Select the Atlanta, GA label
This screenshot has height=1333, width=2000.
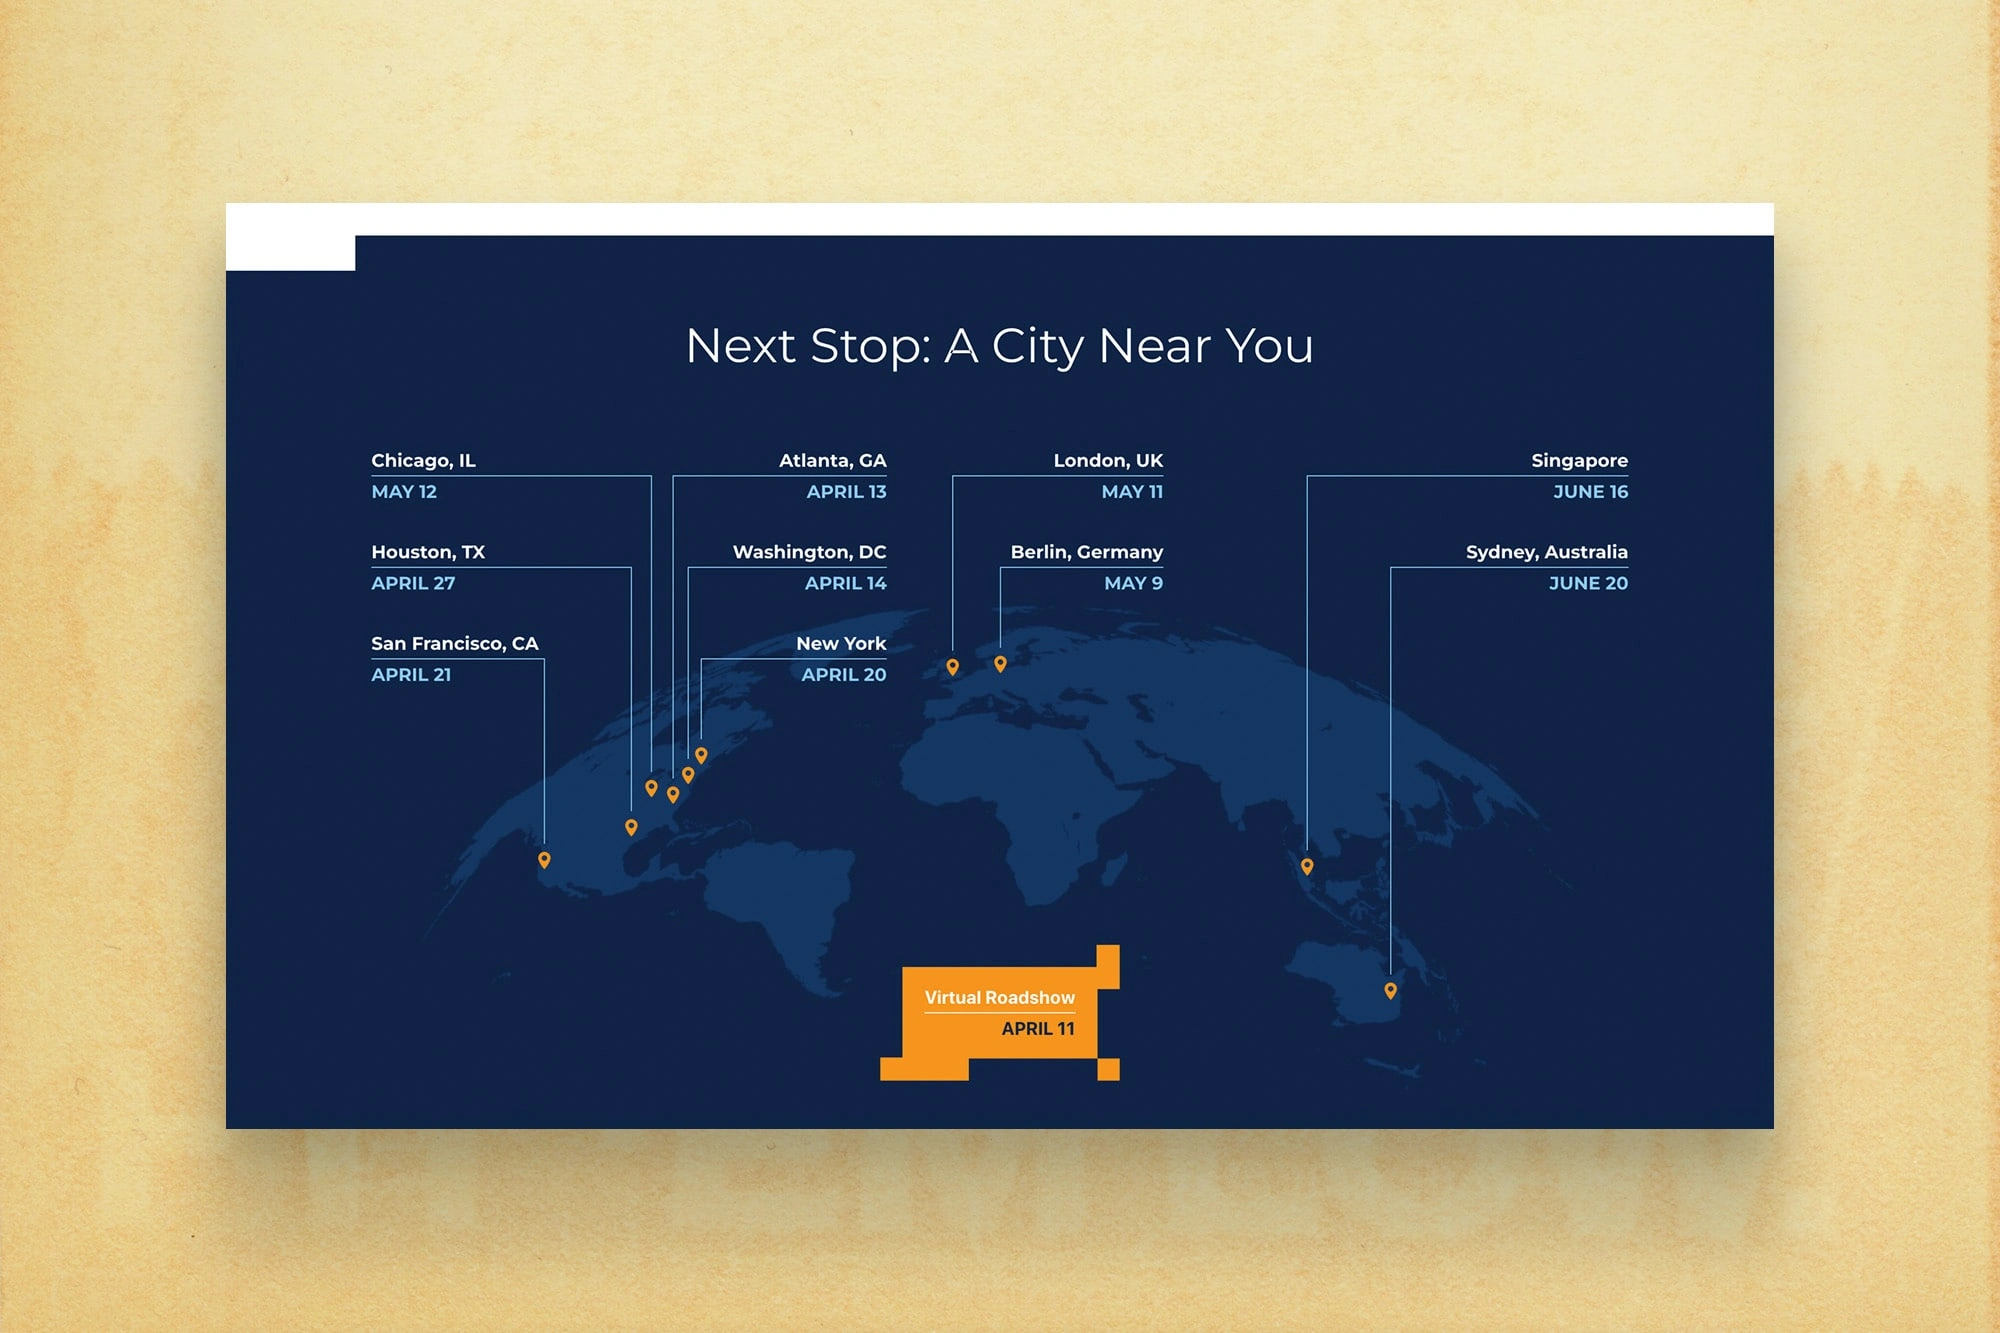(x=833, y=461)
